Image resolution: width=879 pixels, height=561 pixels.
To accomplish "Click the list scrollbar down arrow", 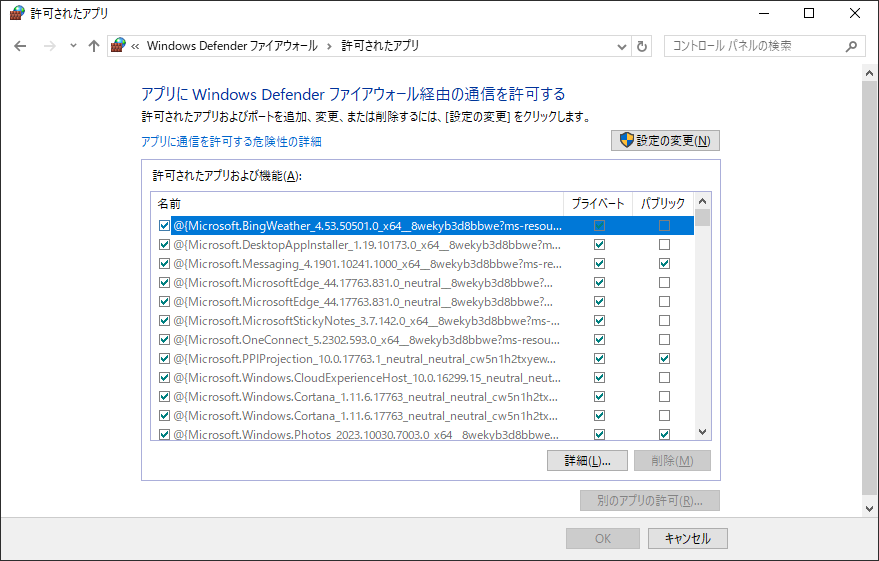I will 702,432.
